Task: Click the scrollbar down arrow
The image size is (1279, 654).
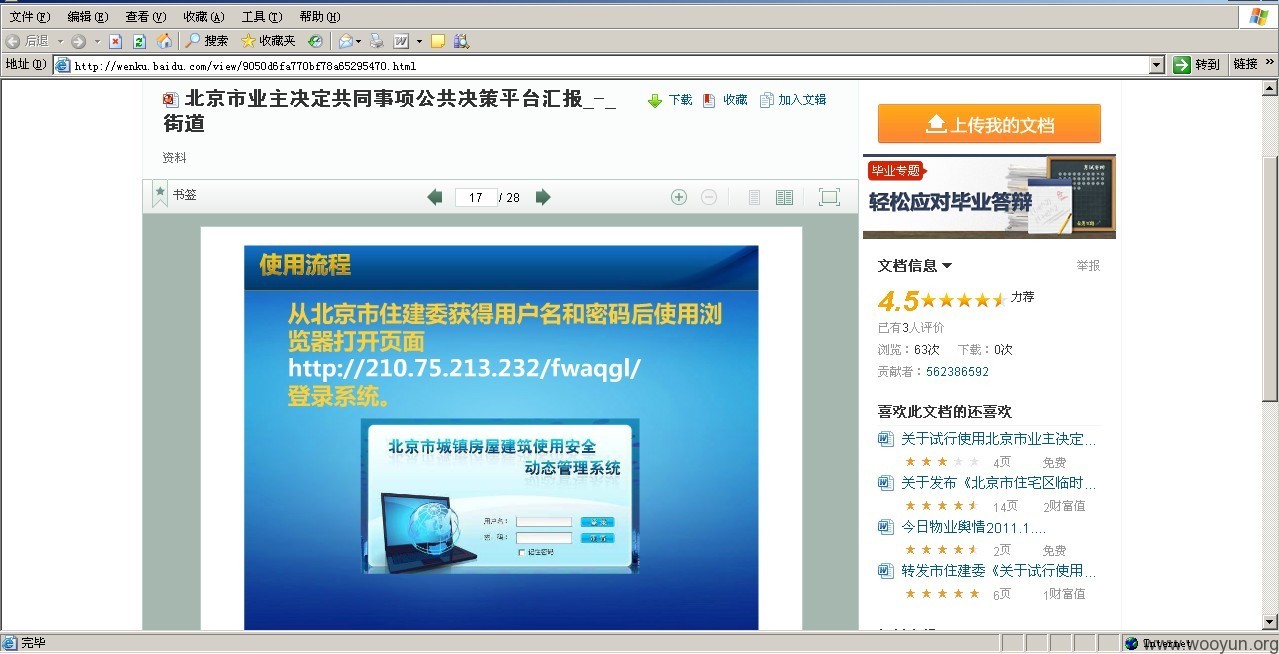Action: coord(1270,622)
